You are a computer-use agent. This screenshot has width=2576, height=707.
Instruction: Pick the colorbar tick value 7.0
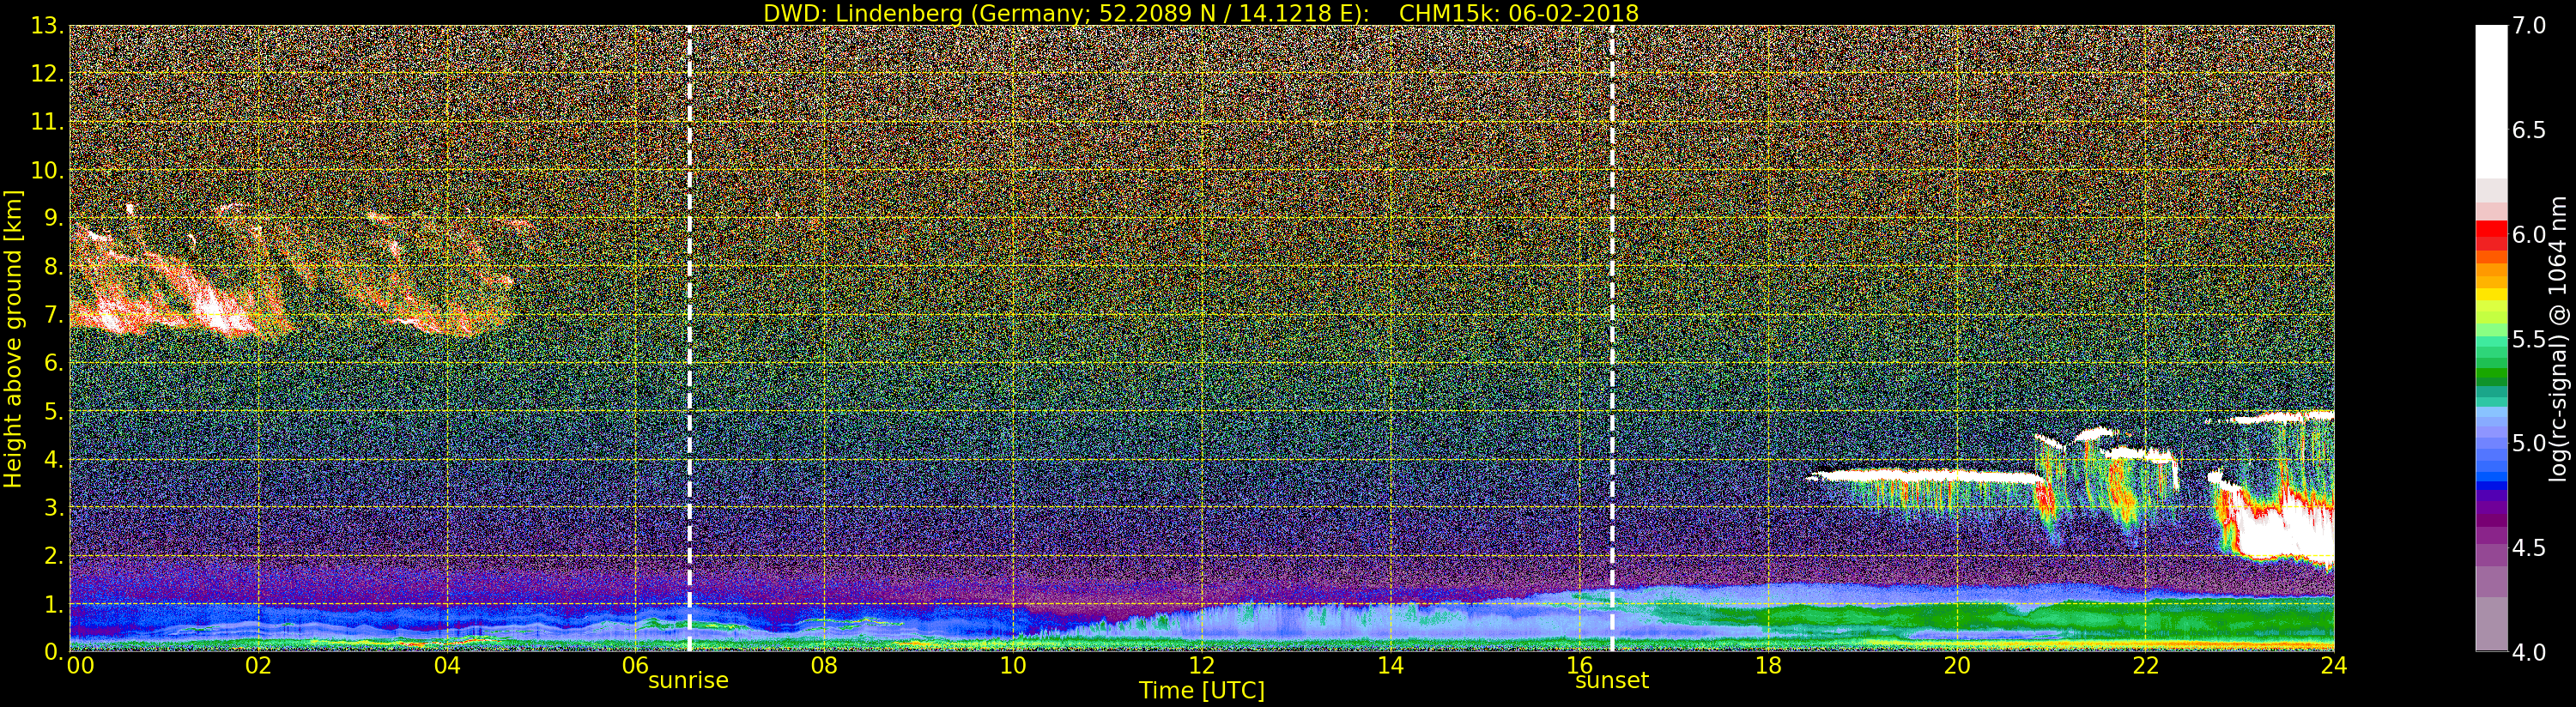(2529, 26)
